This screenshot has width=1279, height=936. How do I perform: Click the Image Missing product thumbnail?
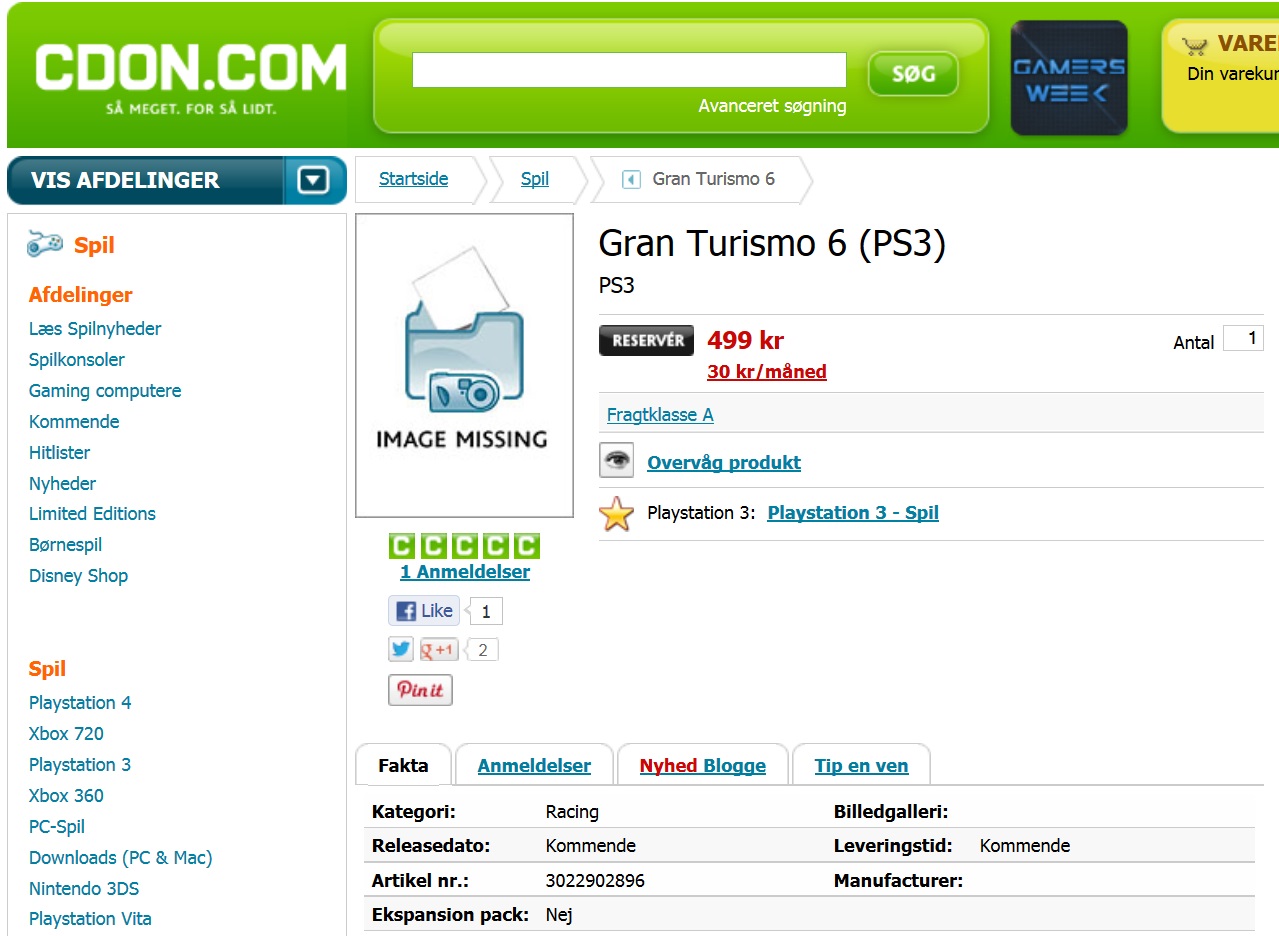464,365
